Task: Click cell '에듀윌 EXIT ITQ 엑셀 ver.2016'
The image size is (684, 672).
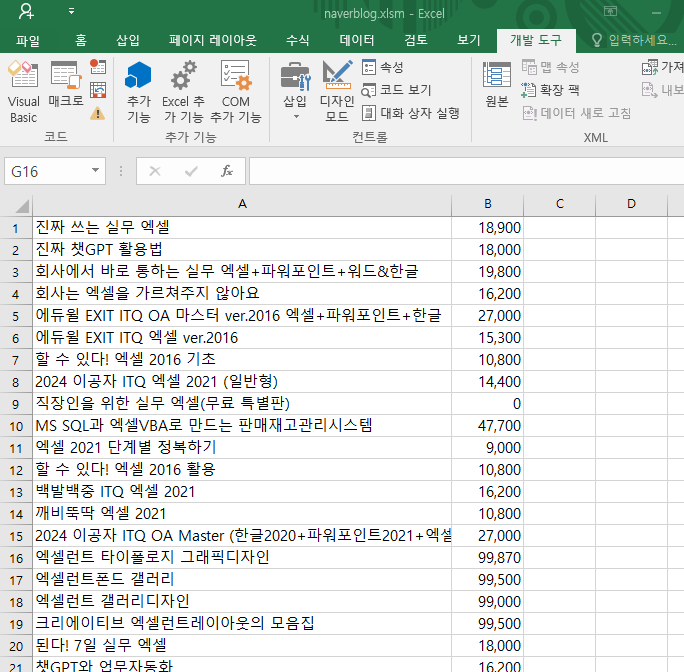Action: pos(242,338)
